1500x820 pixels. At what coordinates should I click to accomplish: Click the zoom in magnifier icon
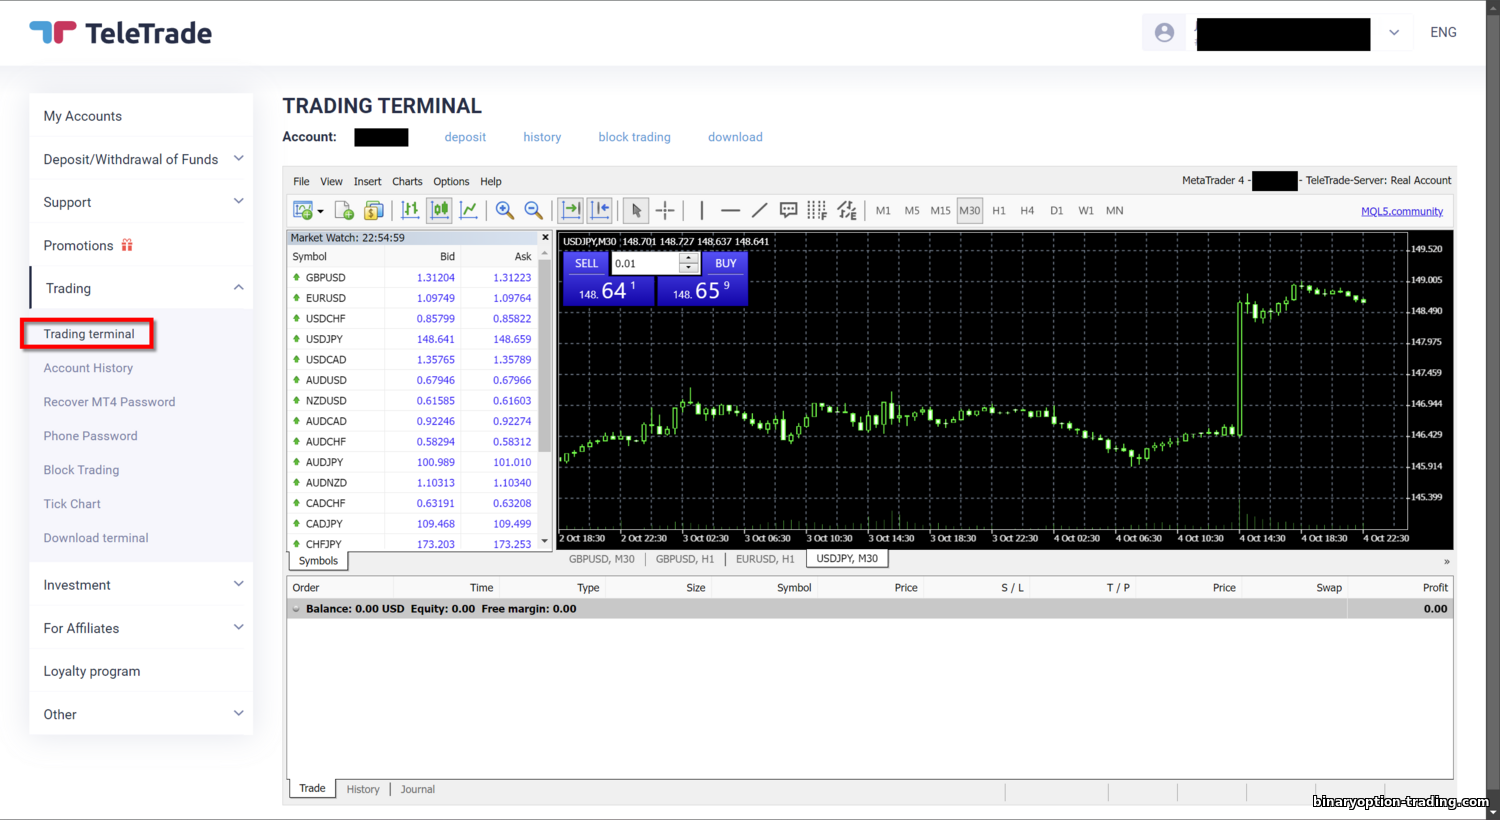(x=505, y=210)
